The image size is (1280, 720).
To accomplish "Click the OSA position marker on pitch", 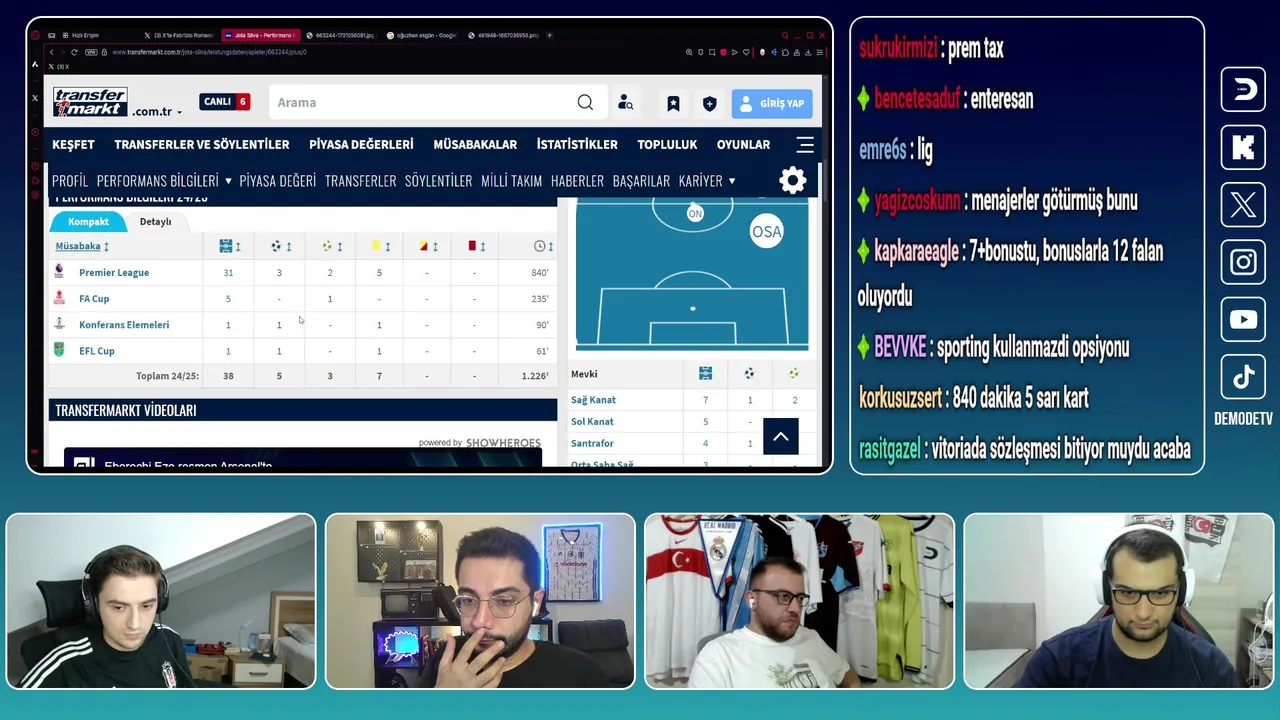I will click(766, 232).
